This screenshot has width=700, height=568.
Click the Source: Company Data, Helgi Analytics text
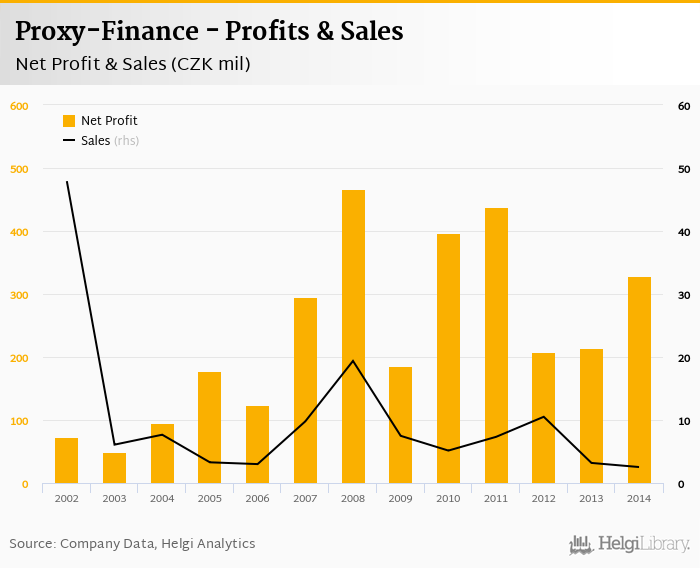132,544
